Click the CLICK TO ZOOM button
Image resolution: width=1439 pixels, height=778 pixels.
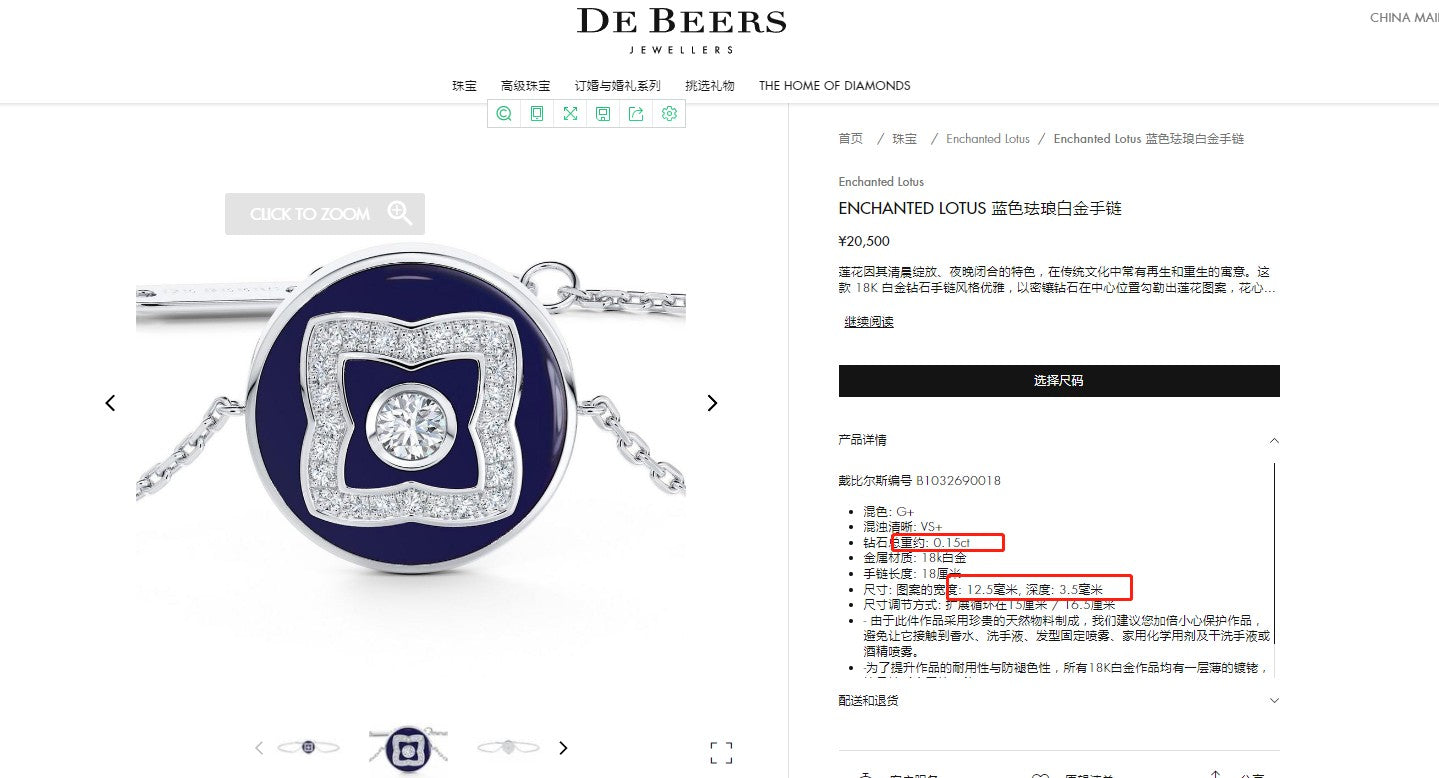[x=325, y=214]
